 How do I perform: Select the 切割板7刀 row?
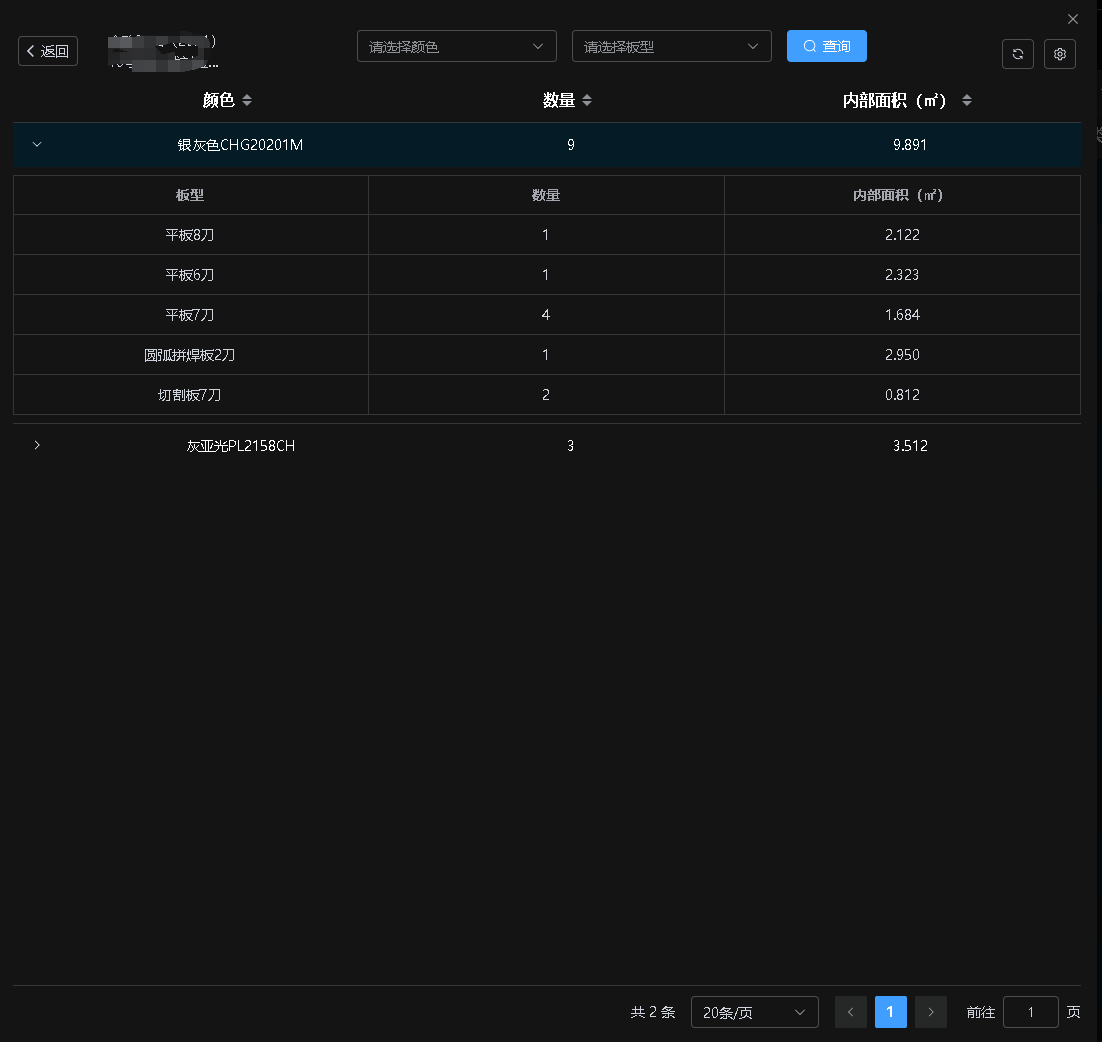(x=547, y=395)
